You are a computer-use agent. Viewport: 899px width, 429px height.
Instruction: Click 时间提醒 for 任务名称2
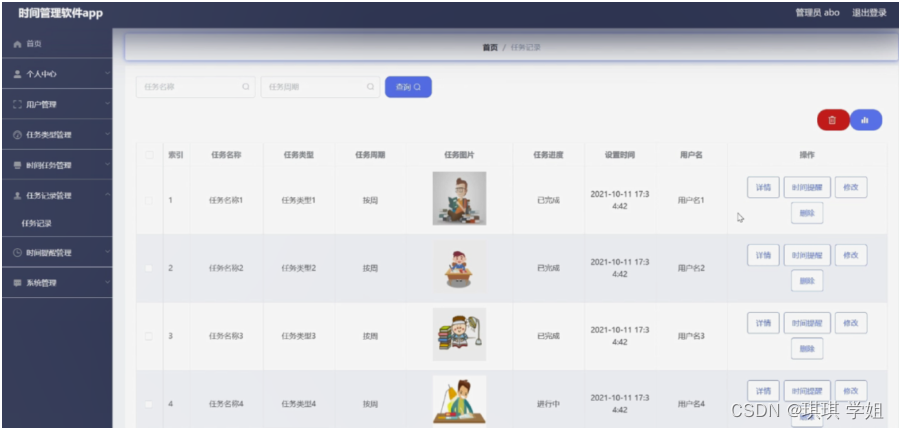(807, 255)
